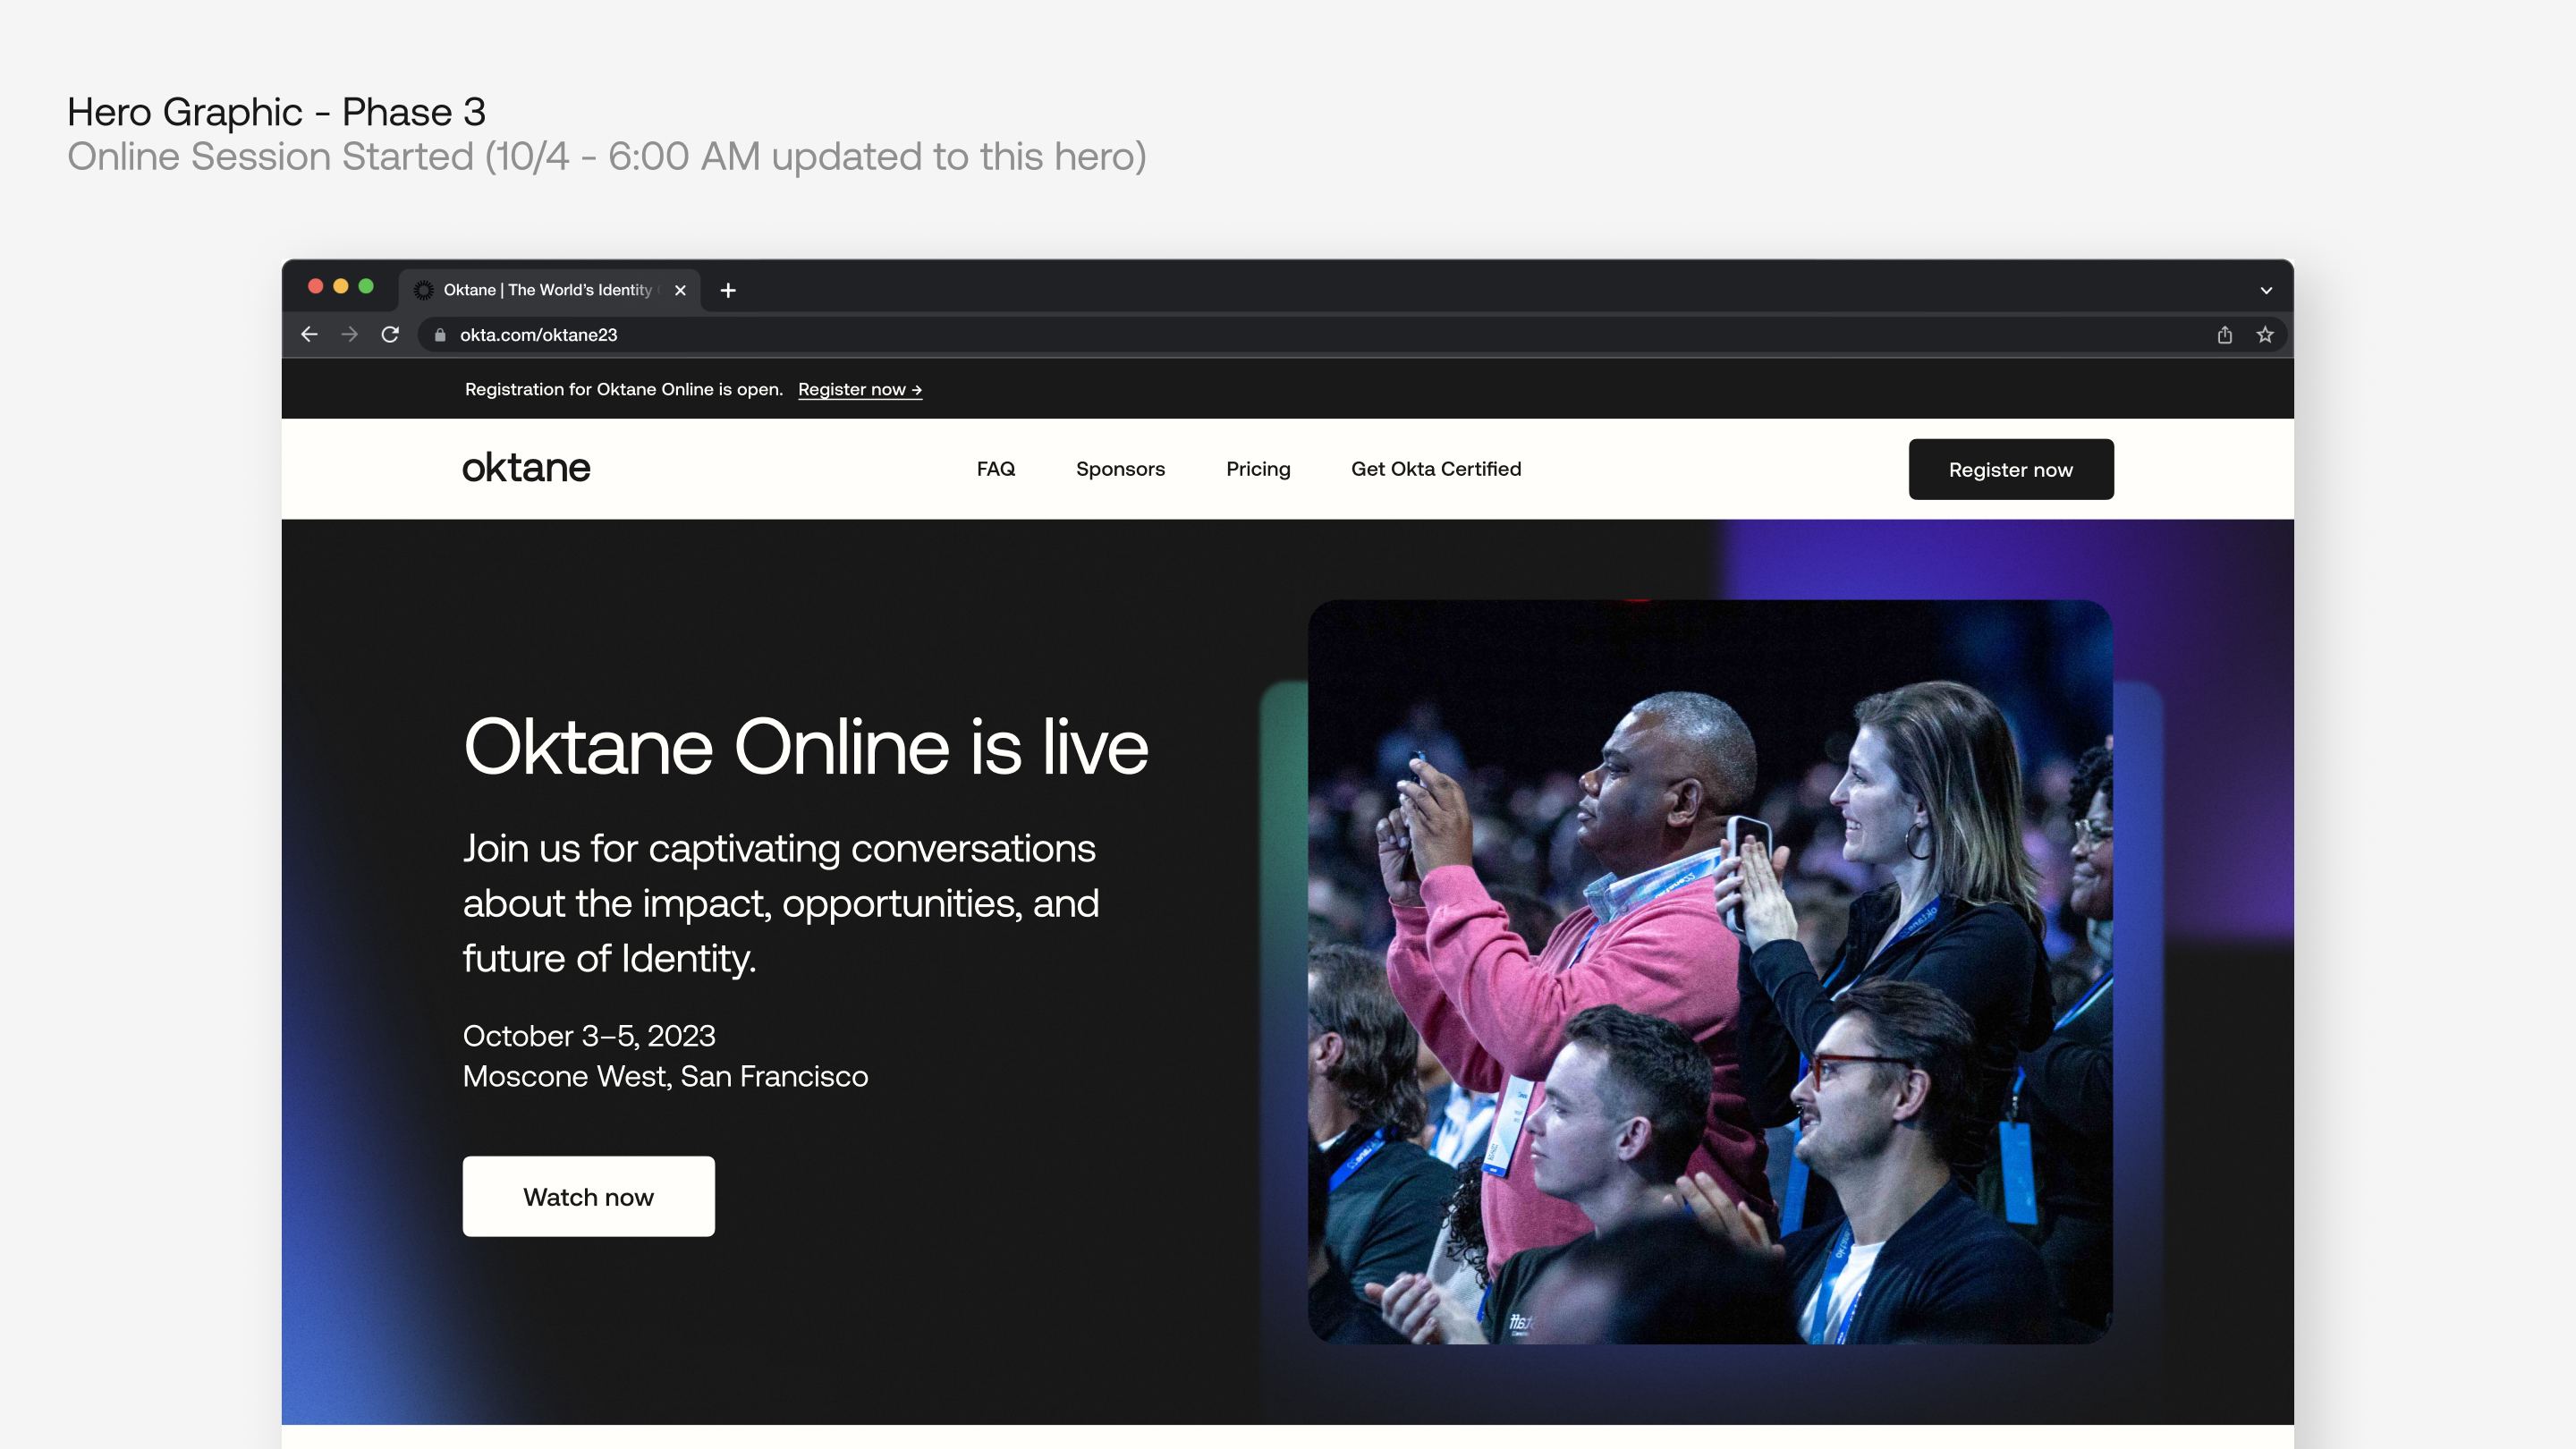Close the Oktane browser tab
The height and width of the screenshot is (1449, 2576).
[x=680, y=290]
